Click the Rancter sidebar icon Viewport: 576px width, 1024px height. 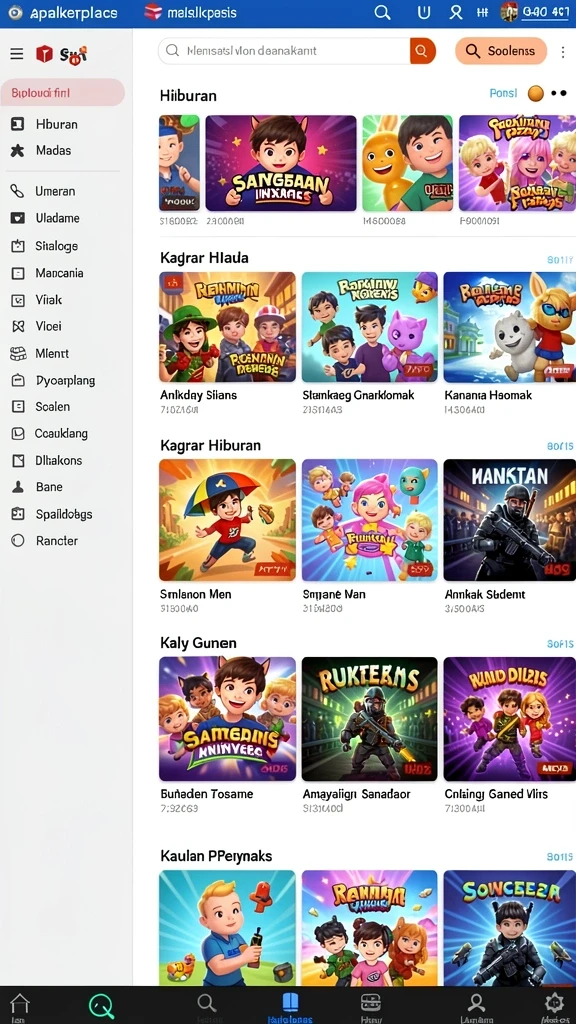tap(18, 541)
